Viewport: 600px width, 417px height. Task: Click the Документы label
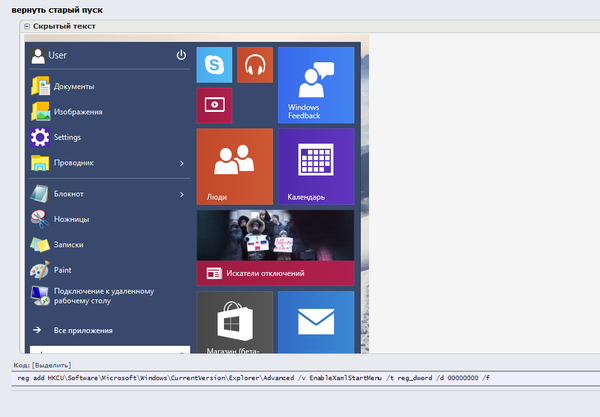coord(74,86)
